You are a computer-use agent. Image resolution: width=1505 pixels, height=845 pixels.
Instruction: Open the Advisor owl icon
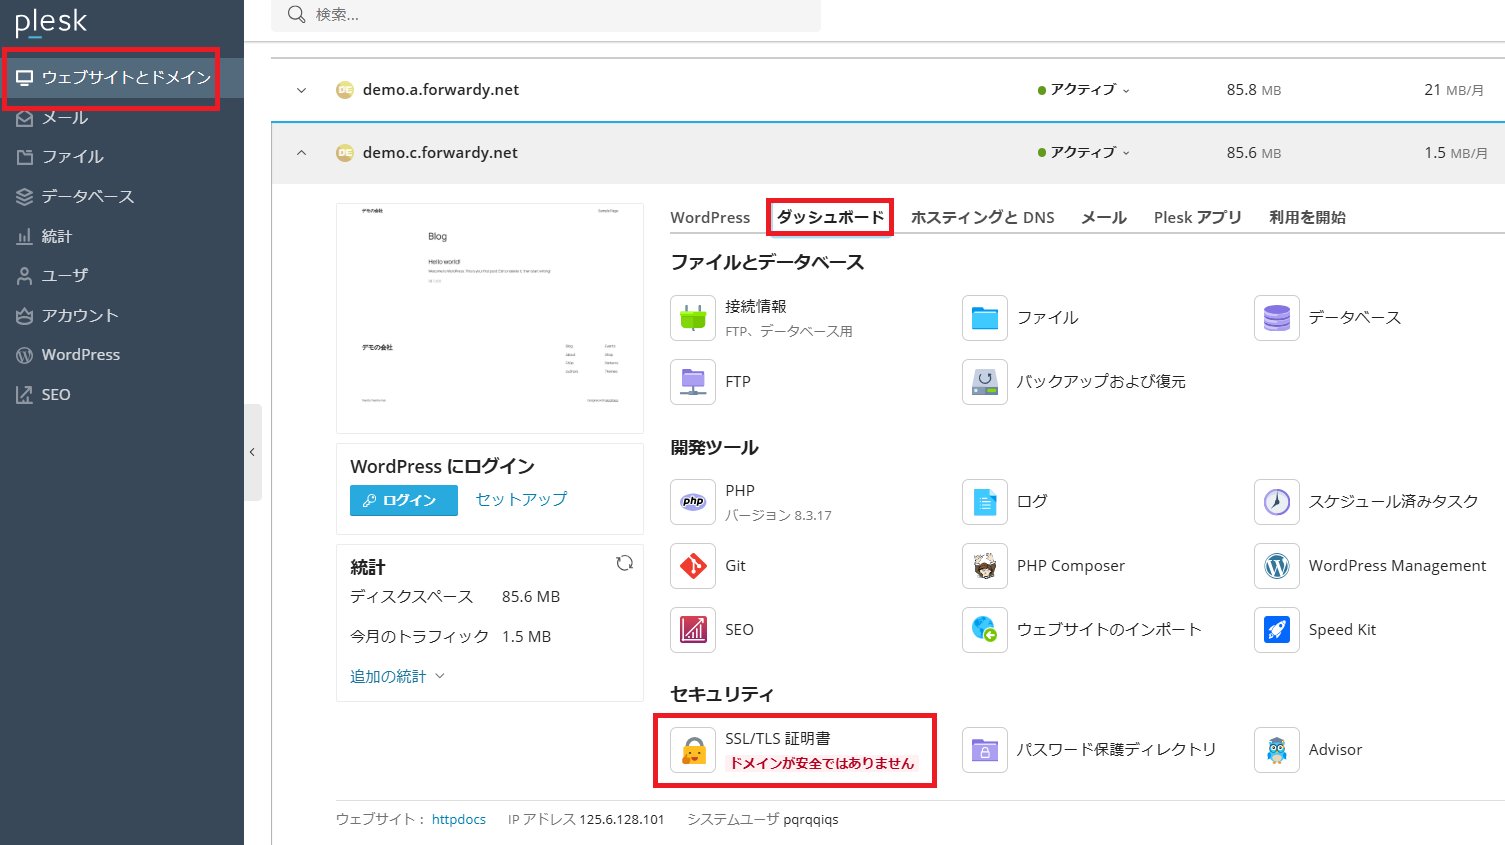tap(1277, 750)
